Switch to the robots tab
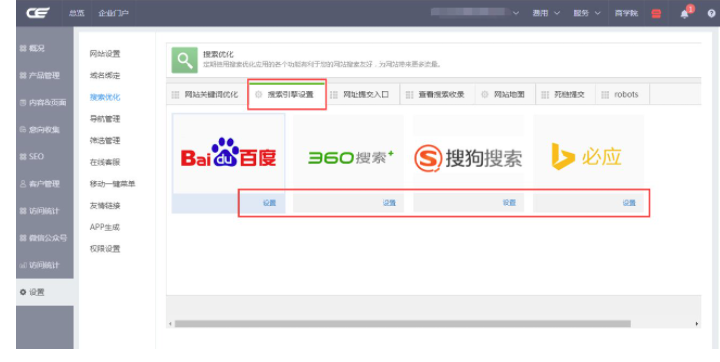The image size is (720, 362). 622,95
